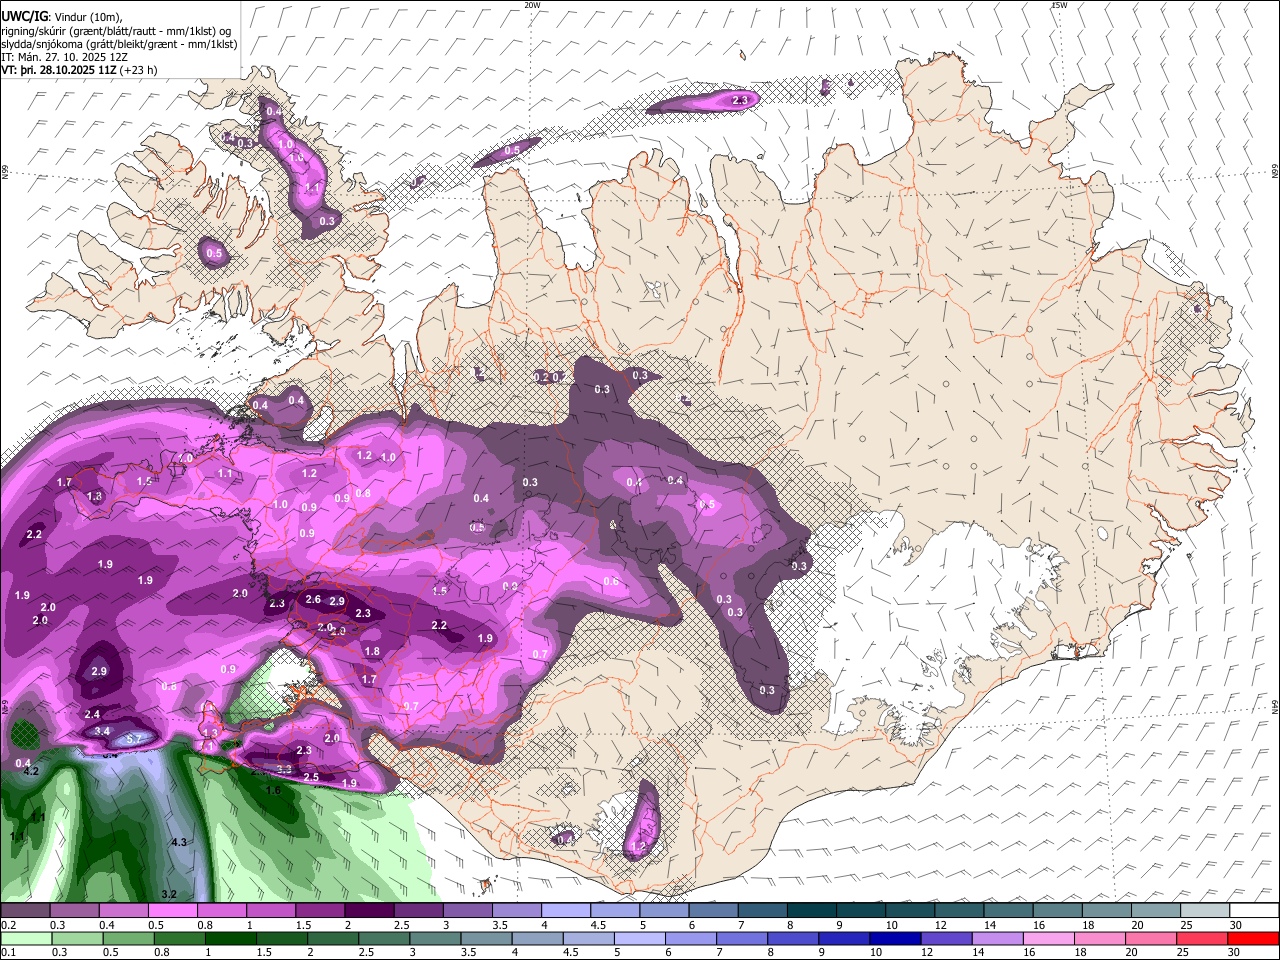Click the '2.4' value on the map
This screenshot has height=960, width=1280.
(x=93, y=714)
